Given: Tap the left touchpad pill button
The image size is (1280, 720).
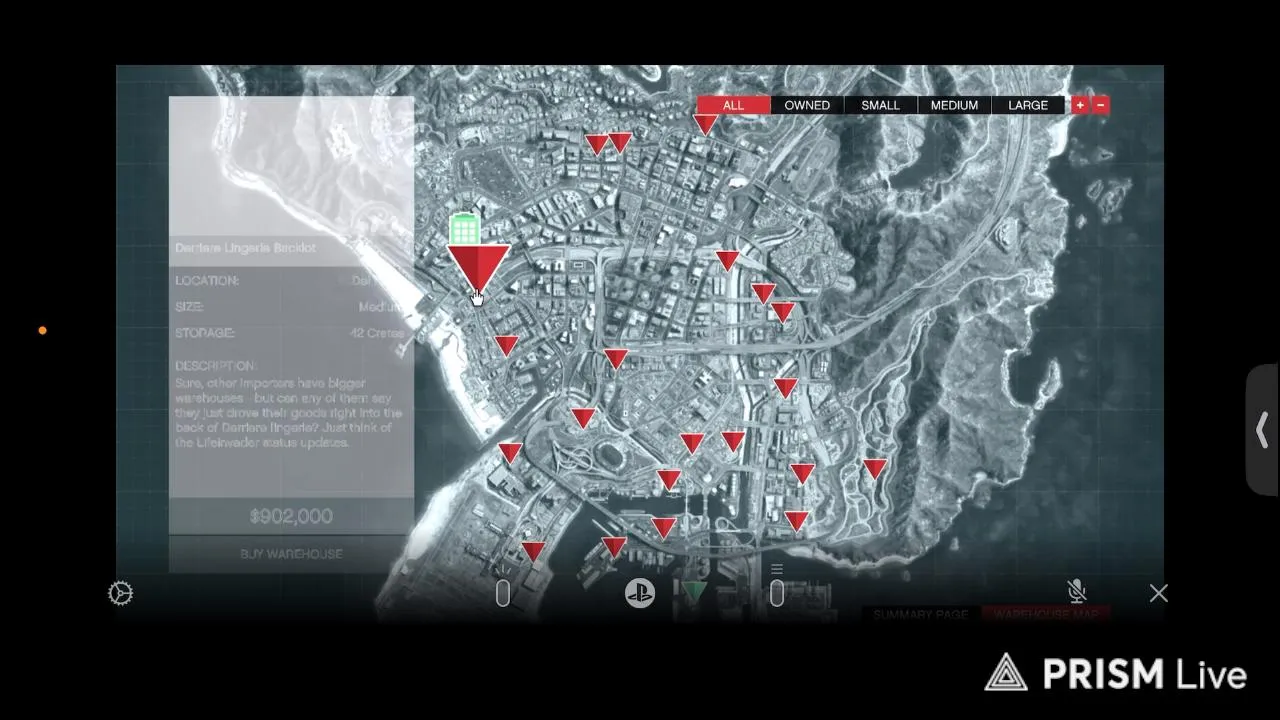Looking at the screenshot, I should pyautogui.click(x=503, y=593).
